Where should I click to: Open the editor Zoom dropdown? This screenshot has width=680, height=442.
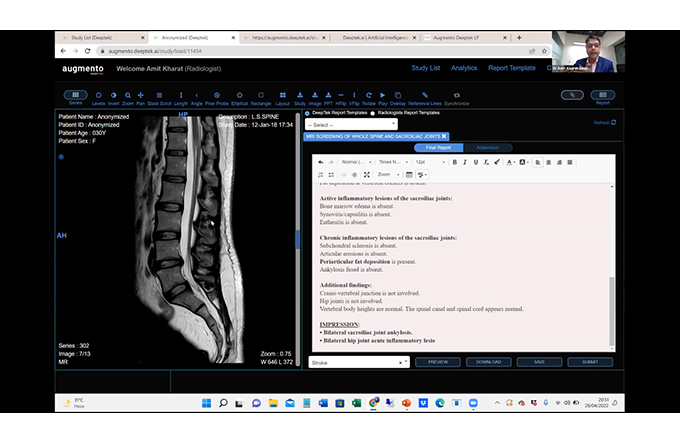pyautogui.click(x=388, y=175)
